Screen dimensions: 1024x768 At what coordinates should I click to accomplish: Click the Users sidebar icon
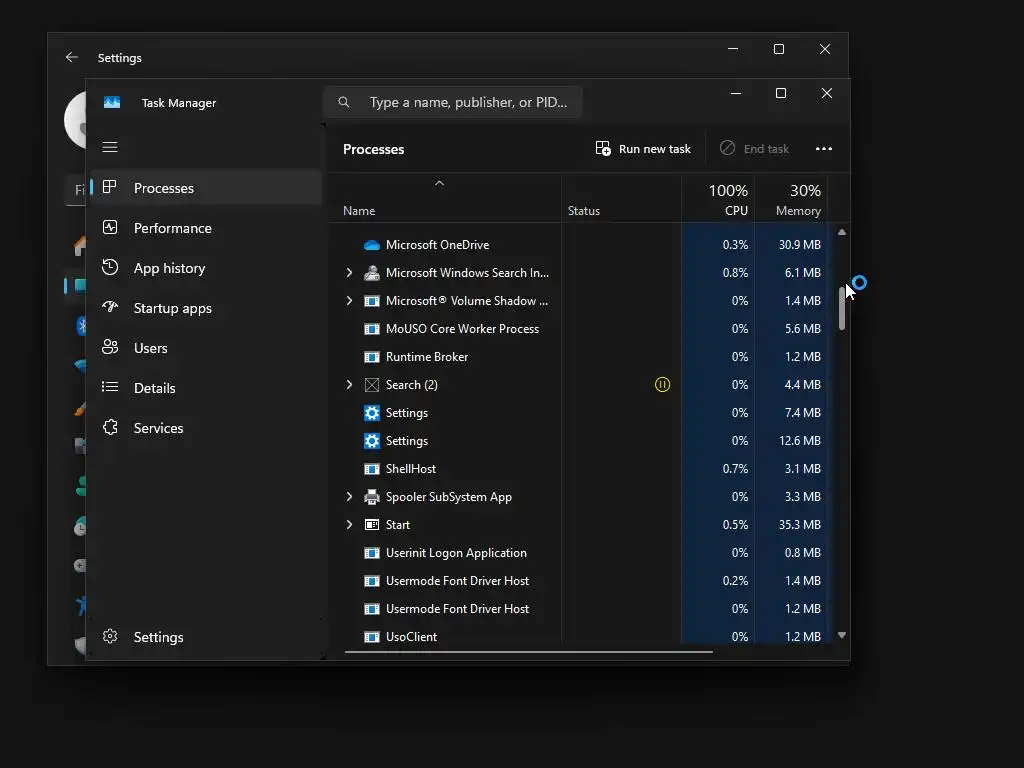coord(110,347)
